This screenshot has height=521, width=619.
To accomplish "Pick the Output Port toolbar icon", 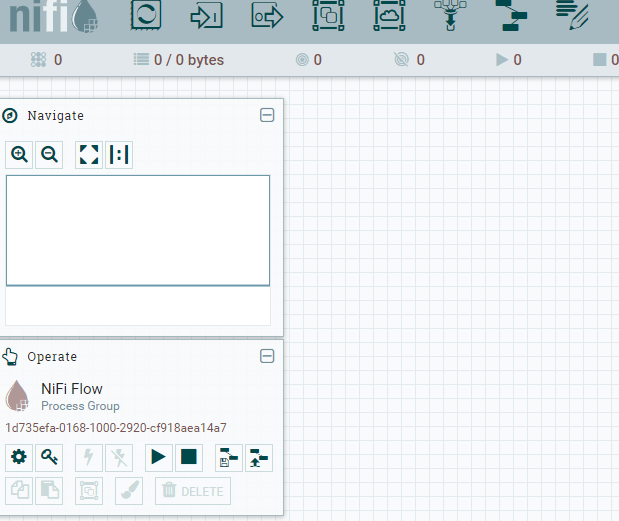I will click(x=267, y=16).
